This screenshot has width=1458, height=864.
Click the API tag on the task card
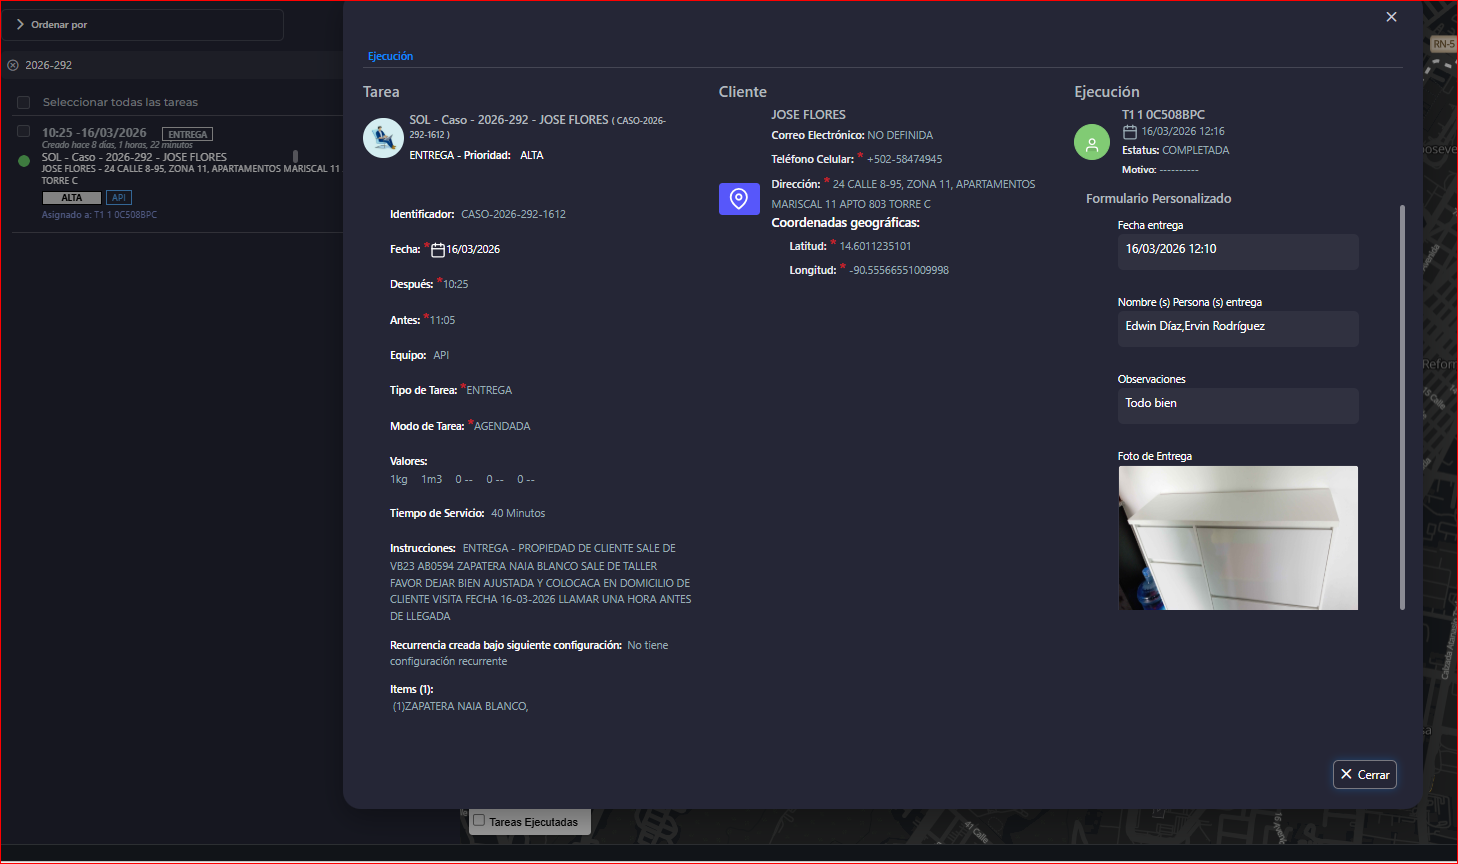click(x=119, y=198)
